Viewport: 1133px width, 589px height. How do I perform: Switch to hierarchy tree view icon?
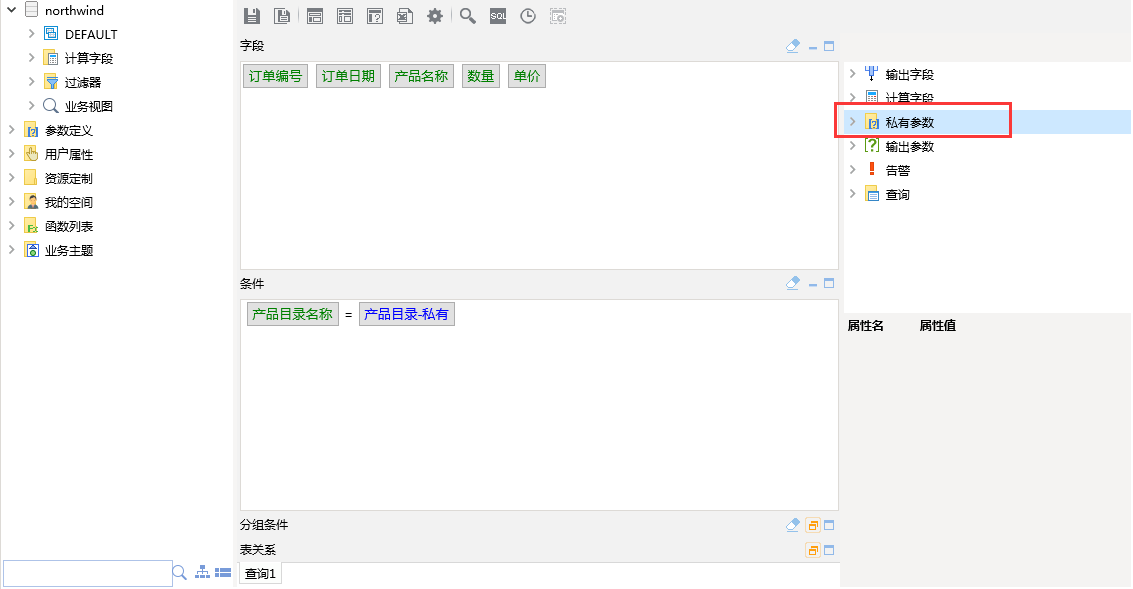202,572
